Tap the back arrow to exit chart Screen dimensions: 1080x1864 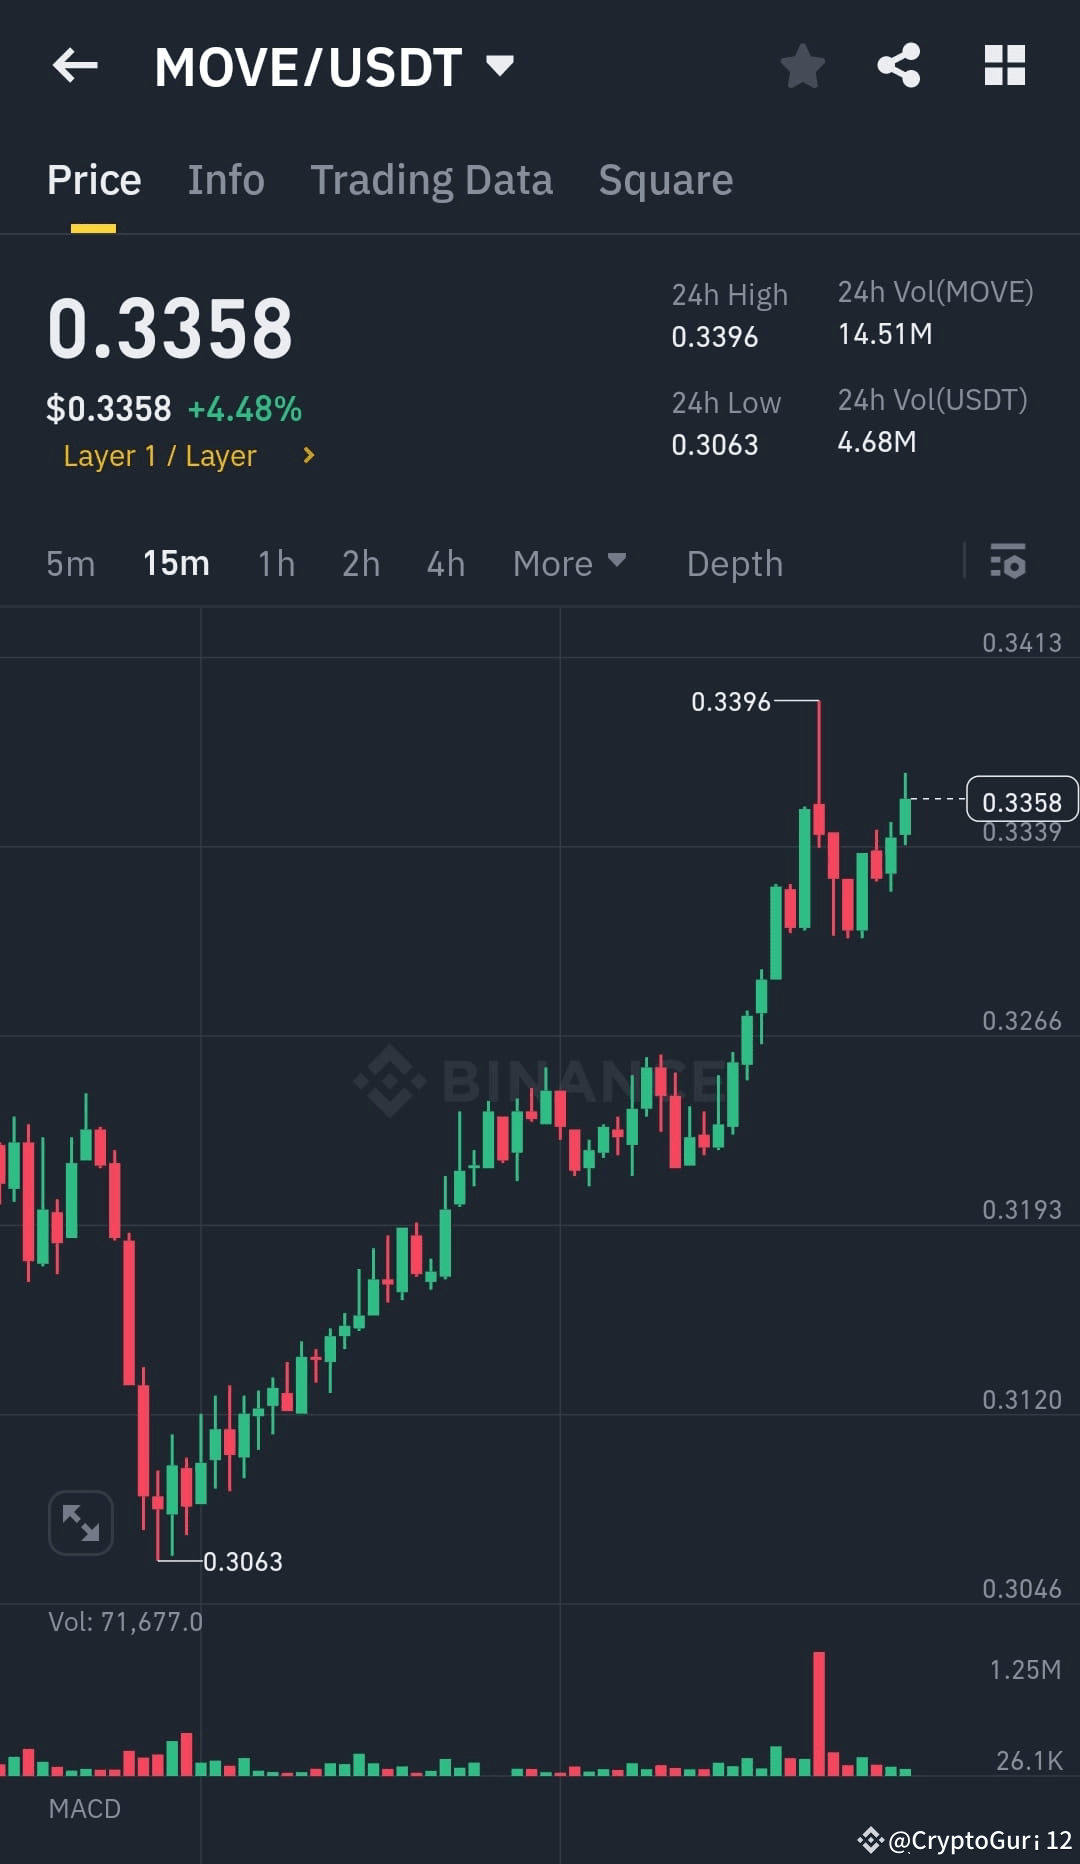75,66
